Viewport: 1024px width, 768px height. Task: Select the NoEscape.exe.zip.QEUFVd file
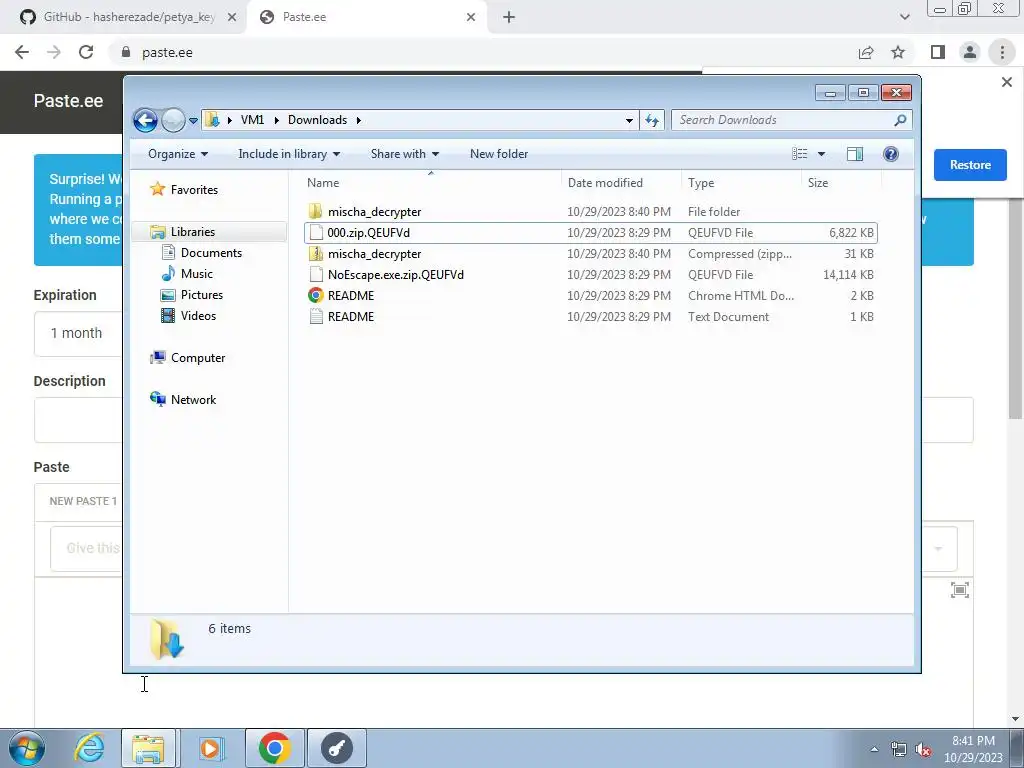(x=590, y=274)
